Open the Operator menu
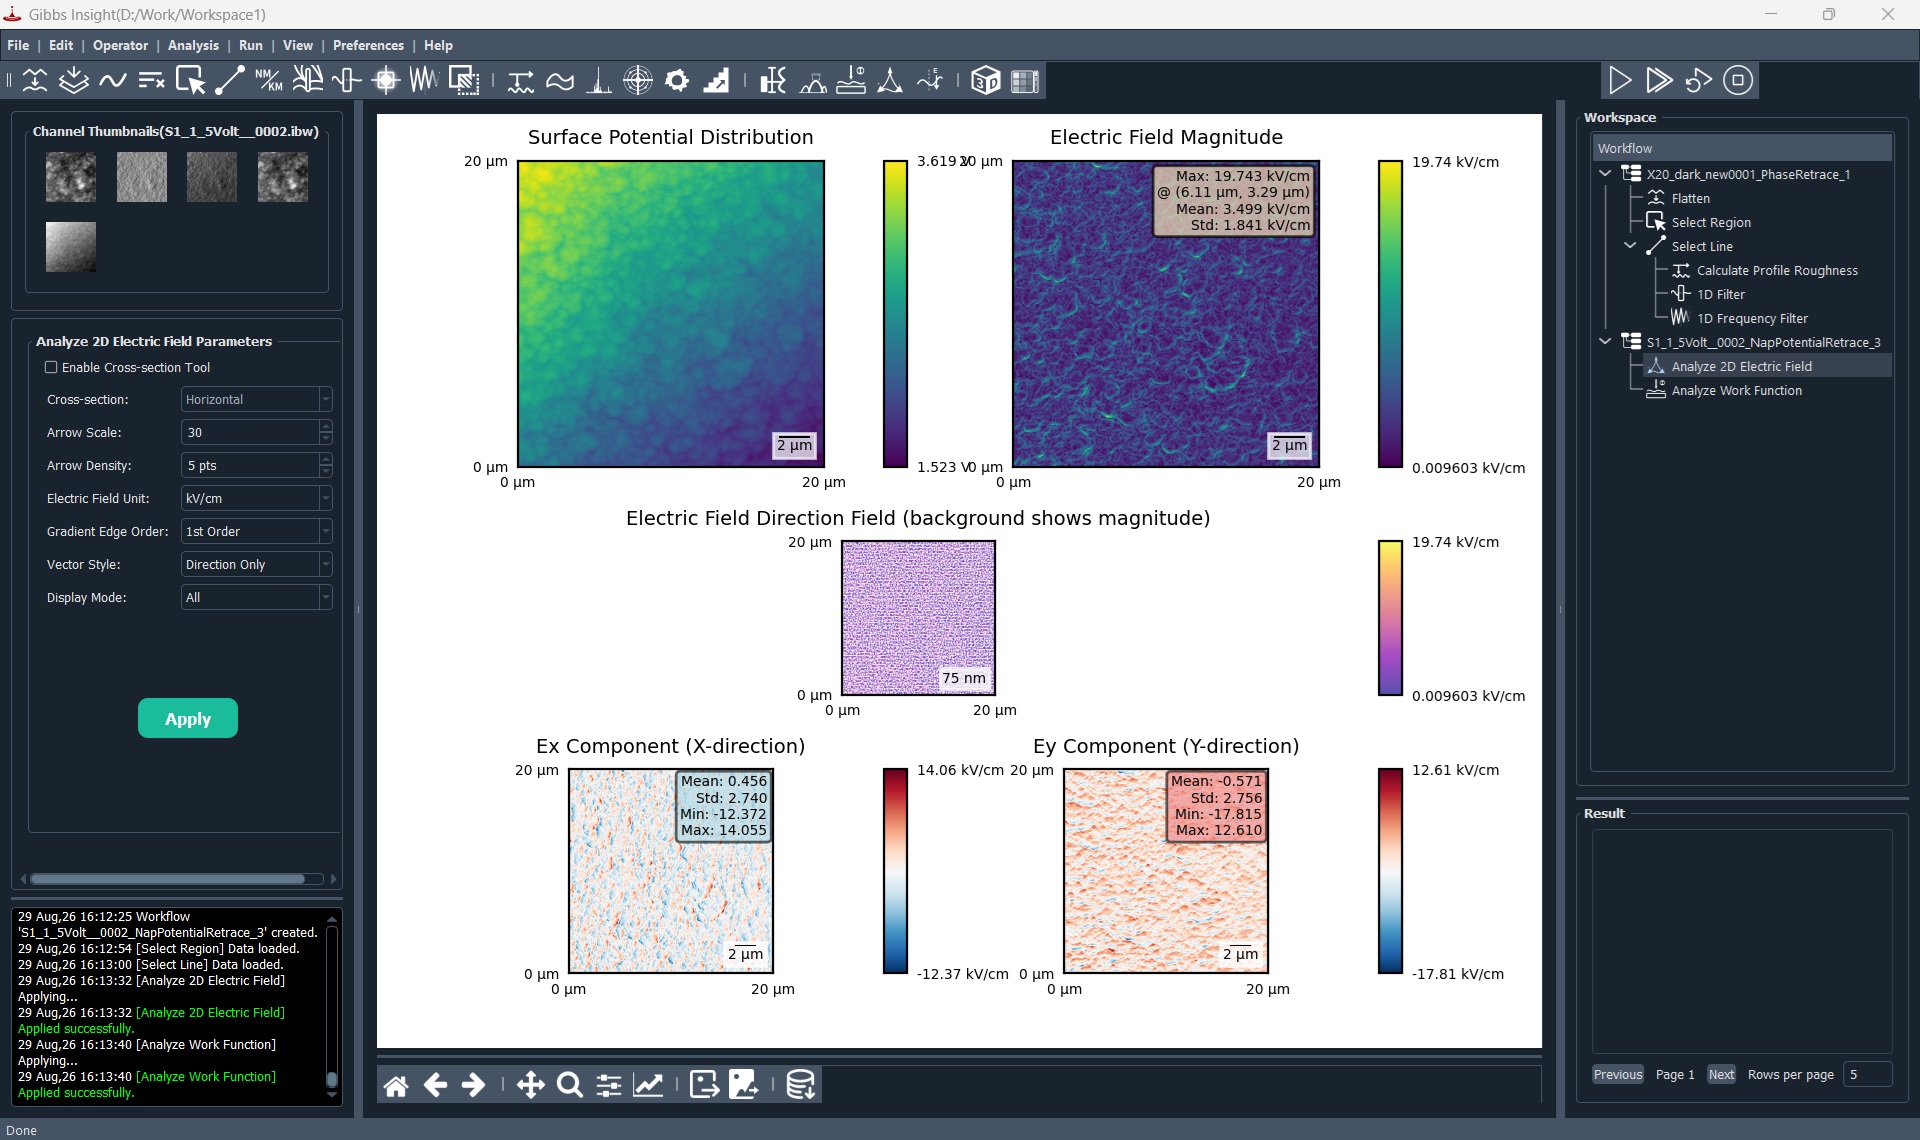This screenshot has height=1140, width=1920. (x=120, y=45)
